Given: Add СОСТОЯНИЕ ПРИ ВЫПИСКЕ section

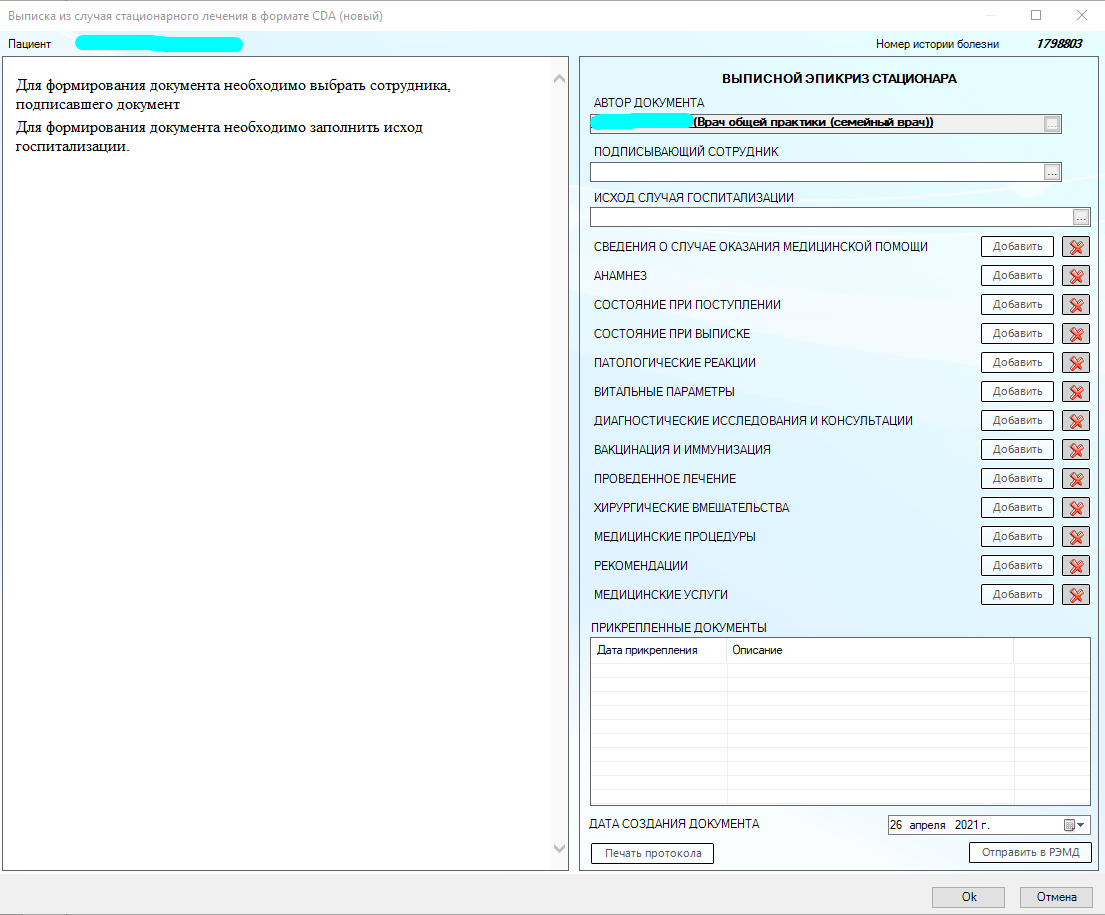Looking at the screenshot, I should 1017,333.
